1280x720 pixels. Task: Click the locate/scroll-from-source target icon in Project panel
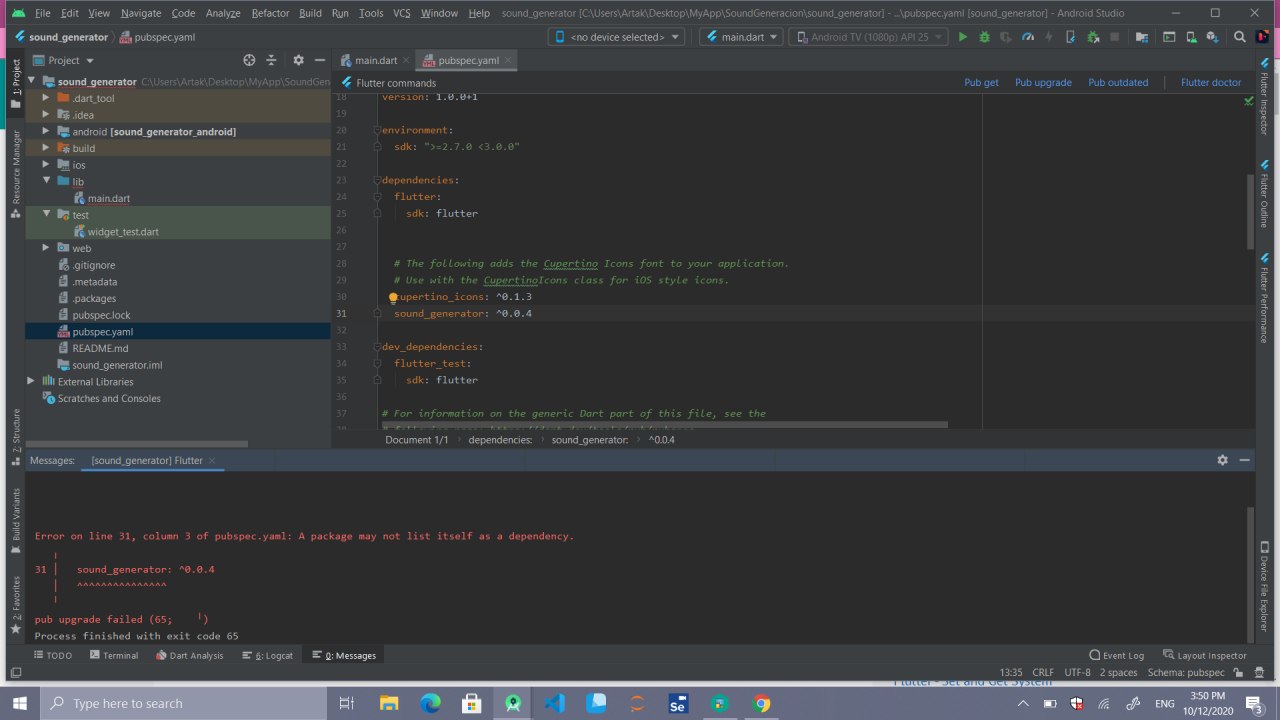pos(249,60)
